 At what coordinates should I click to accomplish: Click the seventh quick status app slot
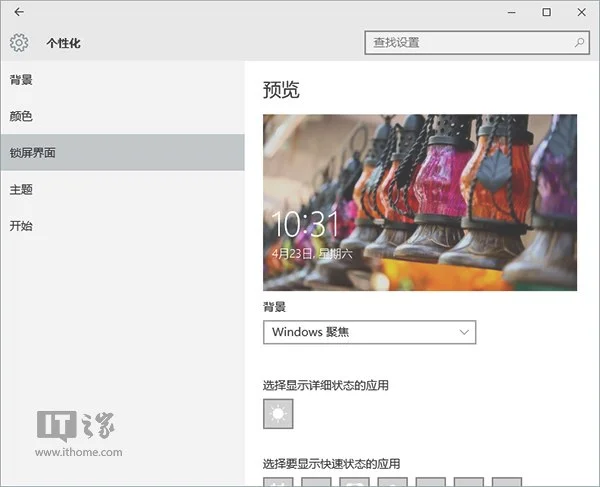[x=505, y=481]
